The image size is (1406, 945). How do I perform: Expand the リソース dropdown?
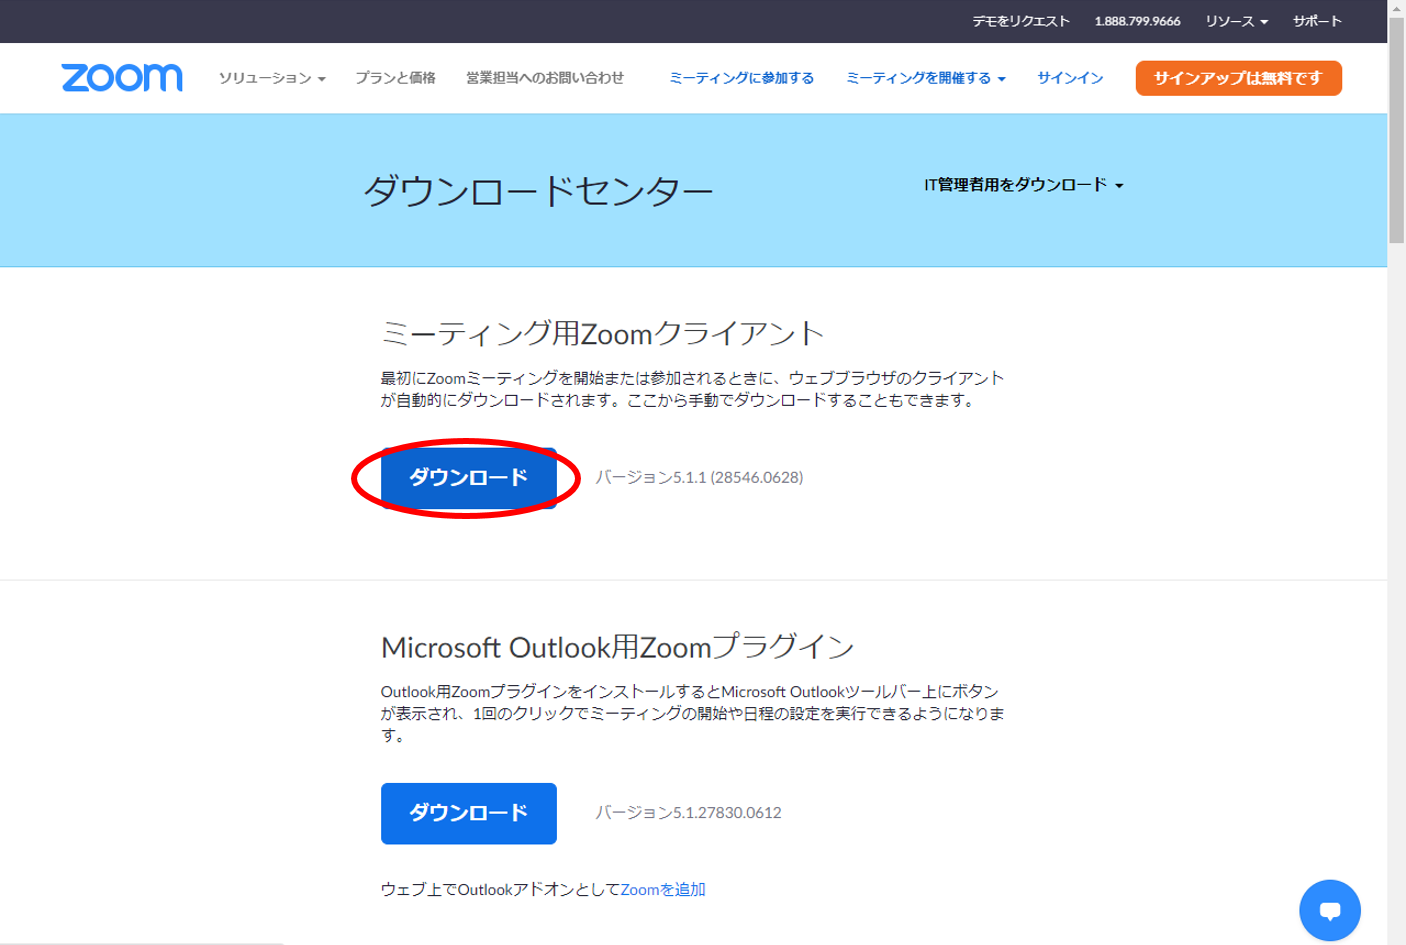(x=1236, y=21)
